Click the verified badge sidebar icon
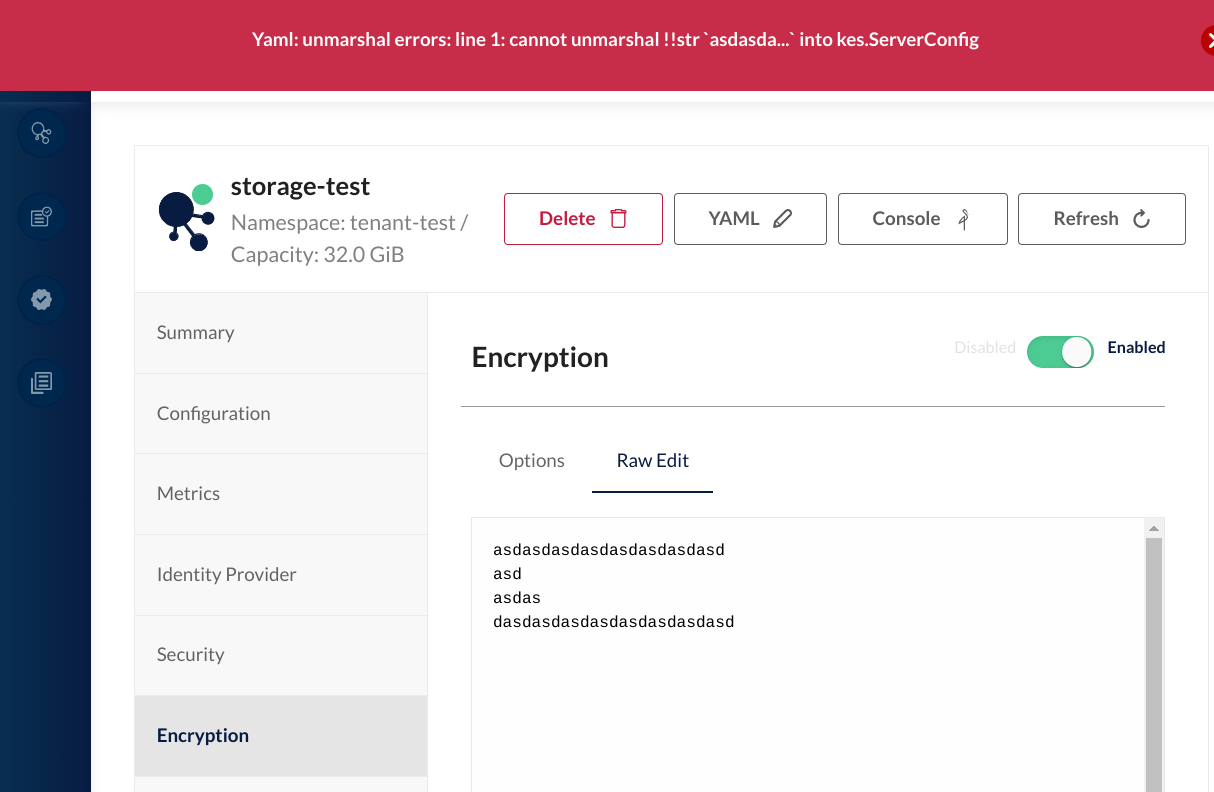 [41, 299]
